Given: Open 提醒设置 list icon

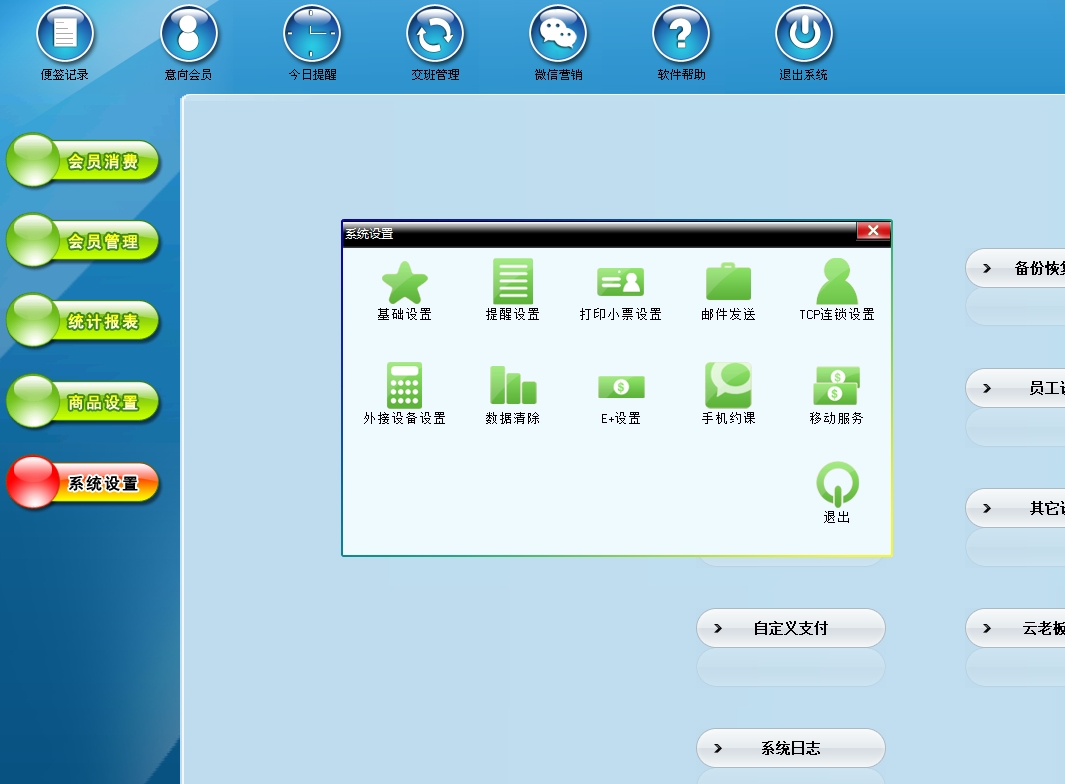Looking at the screenshot, I should [x=512, y=282].
